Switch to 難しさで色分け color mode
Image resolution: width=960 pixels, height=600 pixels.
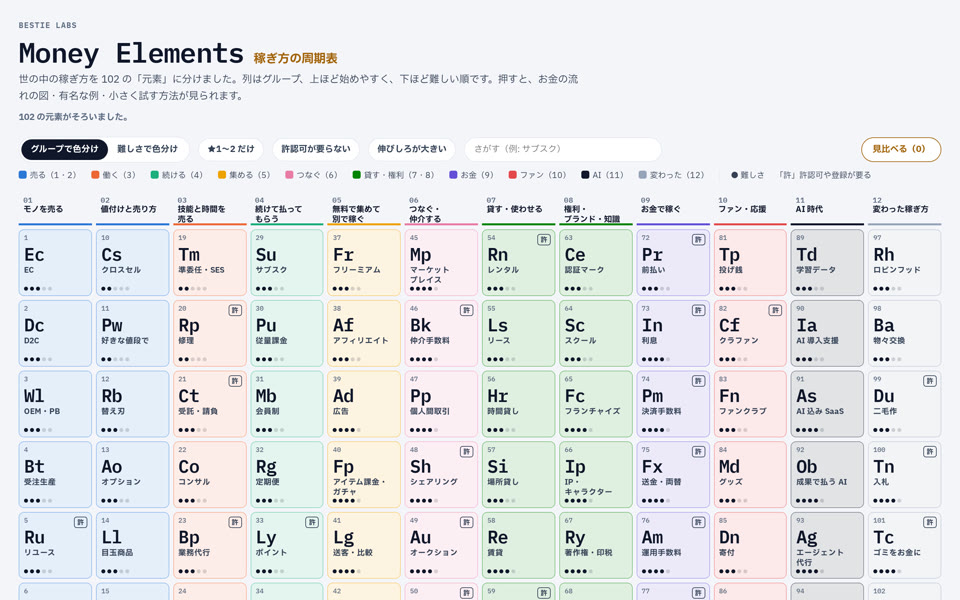click(x=148, y=149)
